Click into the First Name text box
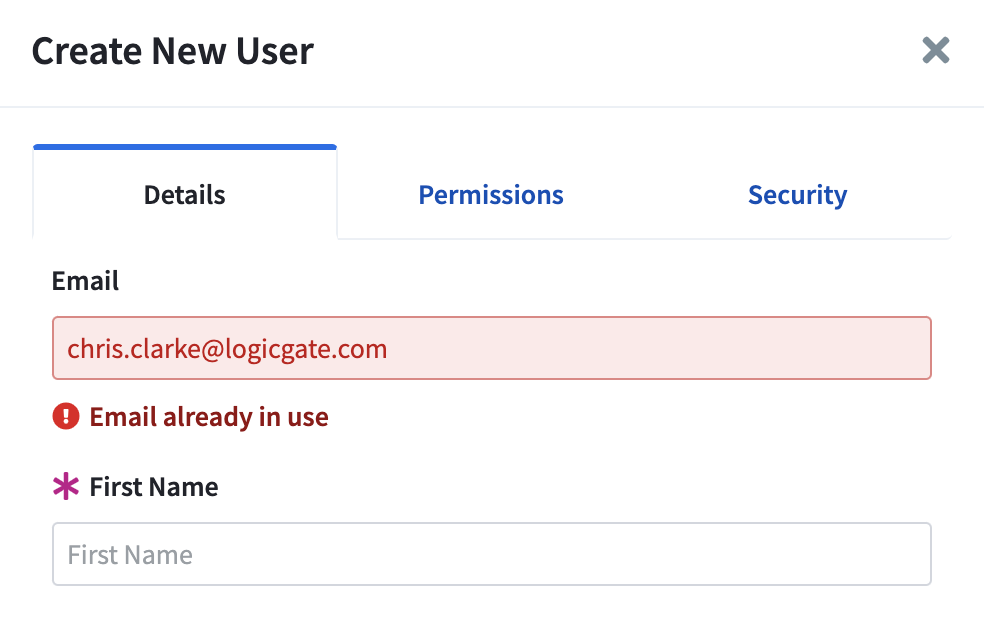This screenshot has height=620, width=984. [492, 554]
